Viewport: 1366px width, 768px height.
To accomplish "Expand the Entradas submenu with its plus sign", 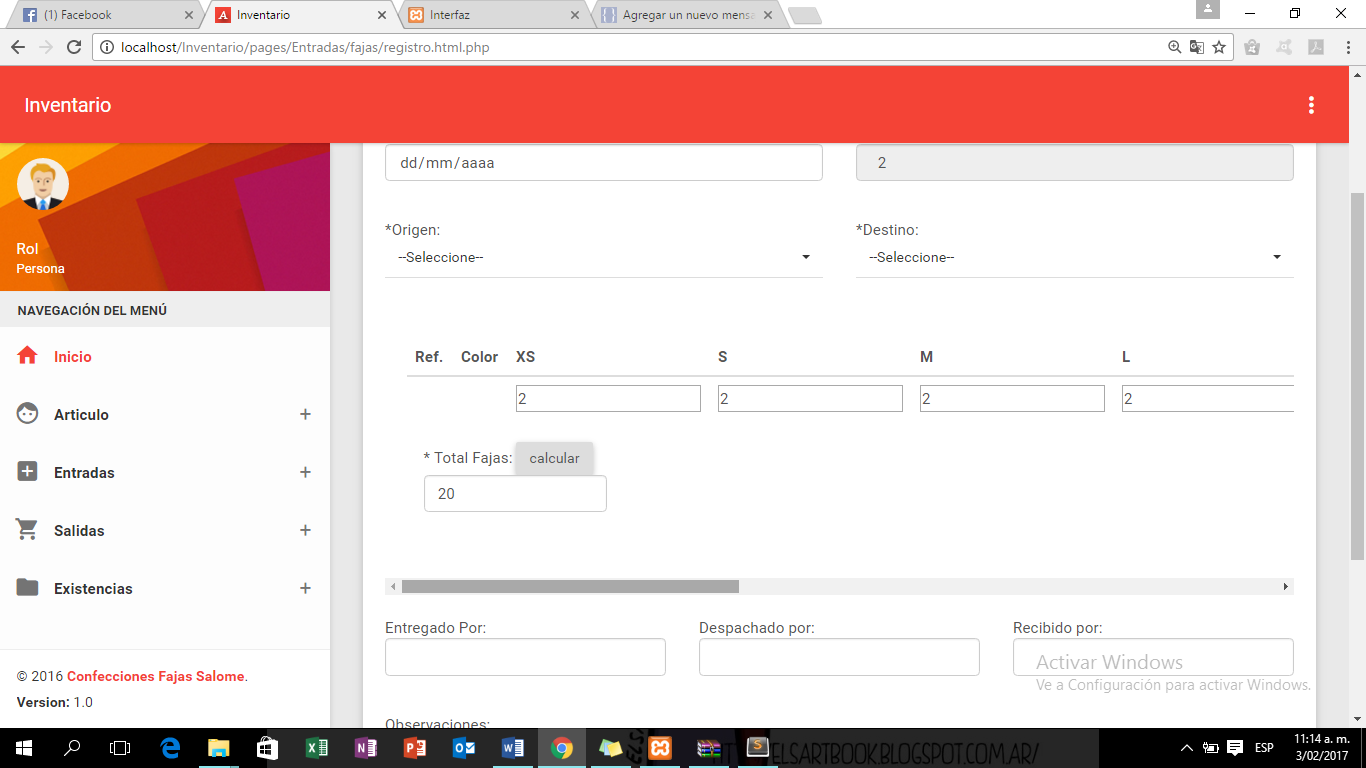I will [x=305, y=472].
